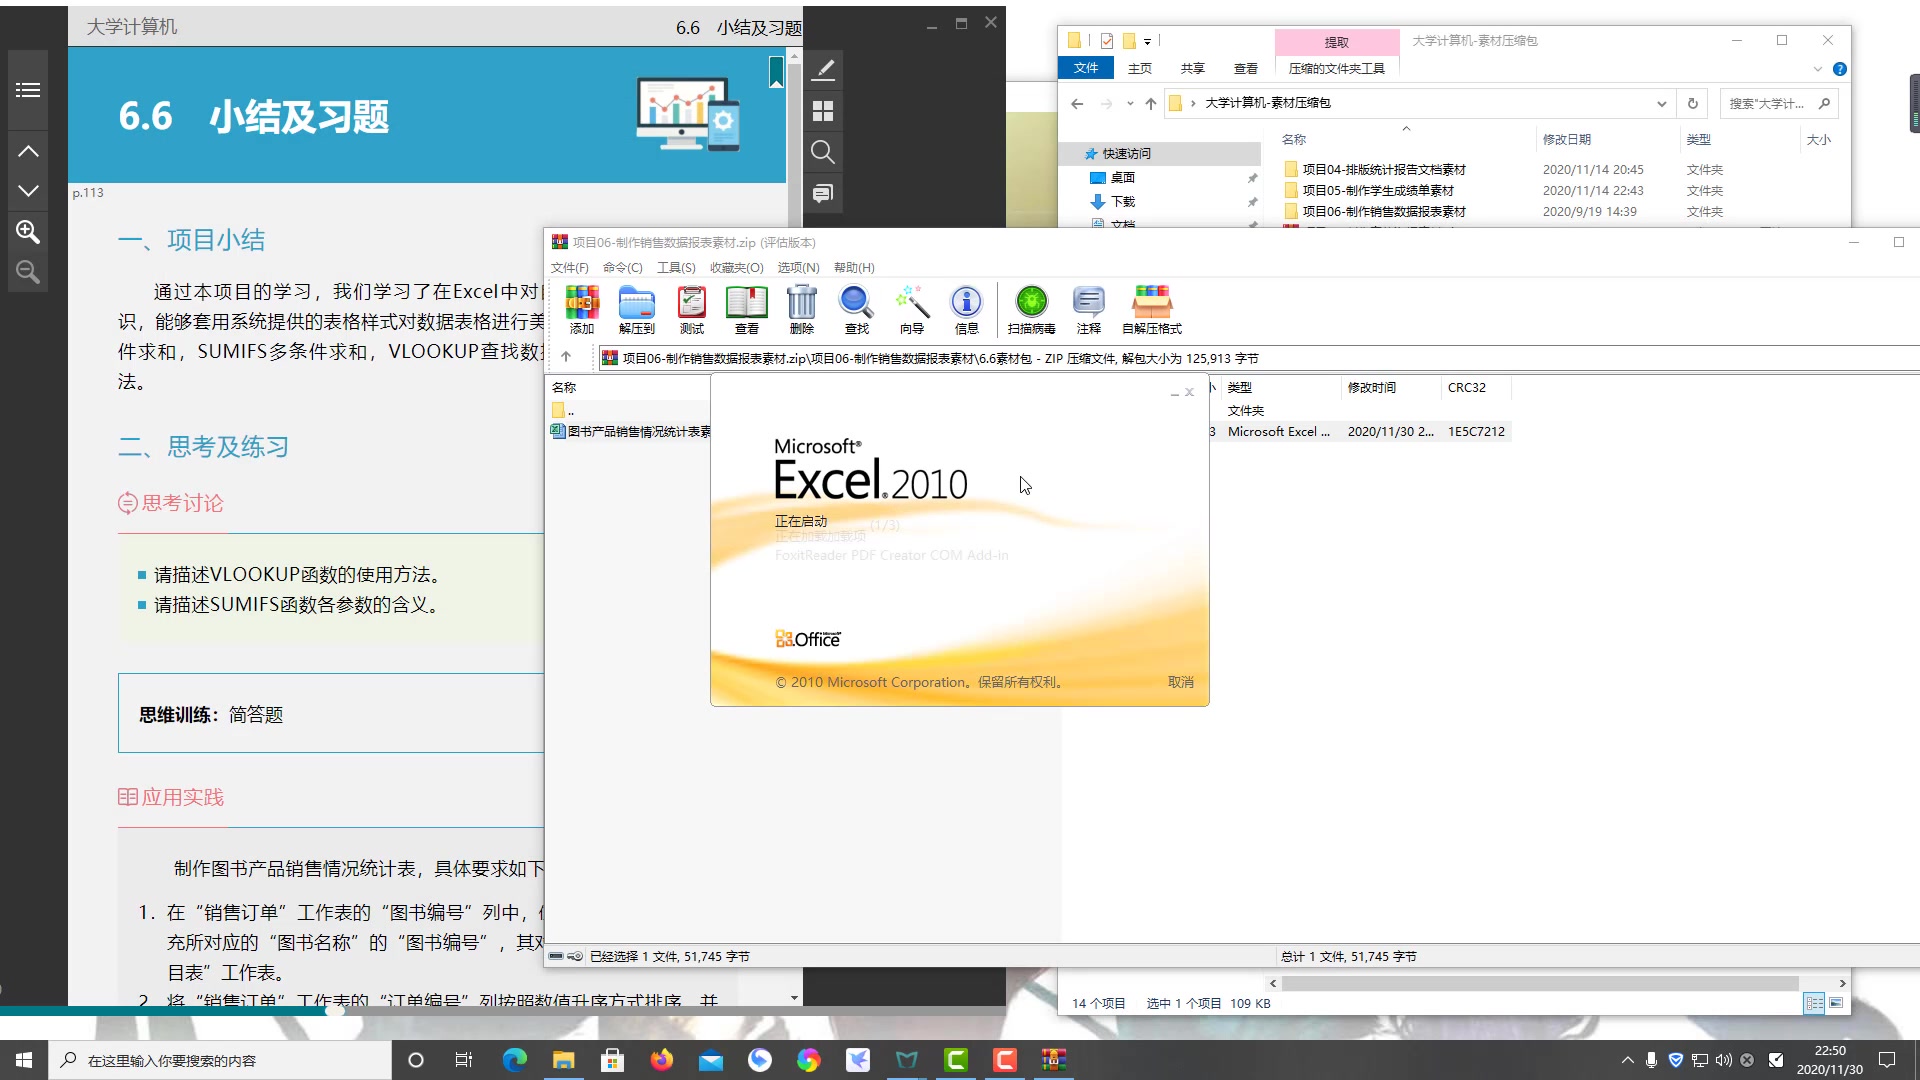Select Desktop (桌面) in Explorer sidebar
1920x1080 pixels.
pos(1122,177)
